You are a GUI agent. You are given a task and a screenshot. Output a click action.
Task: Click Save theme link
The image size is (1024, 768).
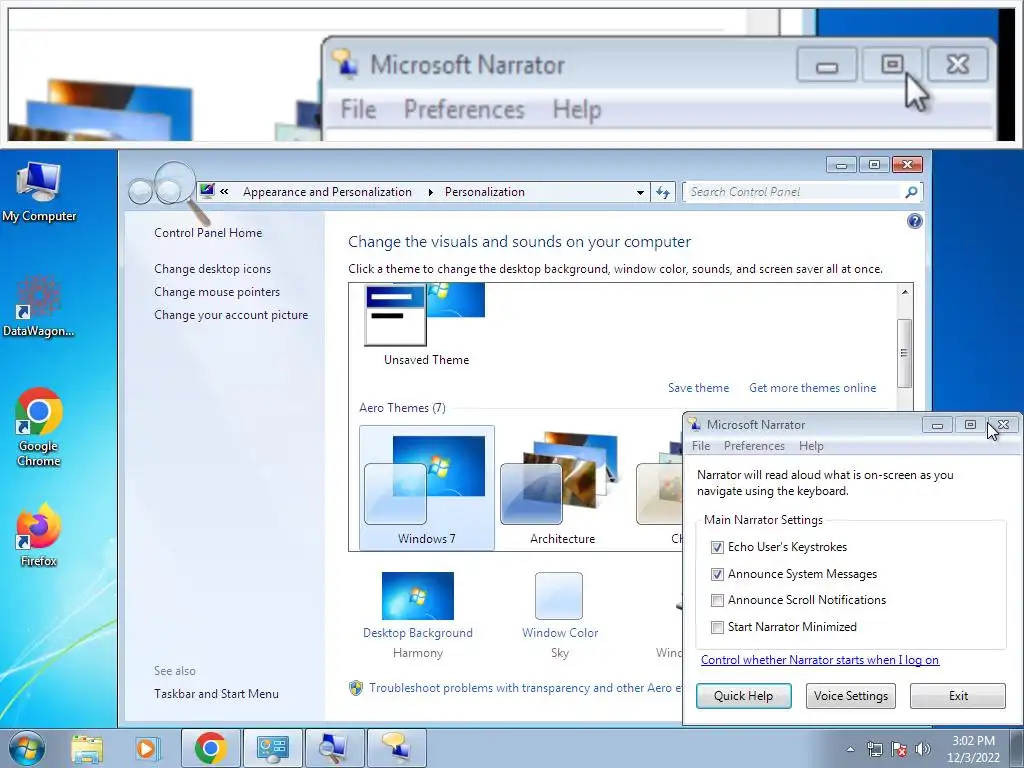[x=698, y=388]
